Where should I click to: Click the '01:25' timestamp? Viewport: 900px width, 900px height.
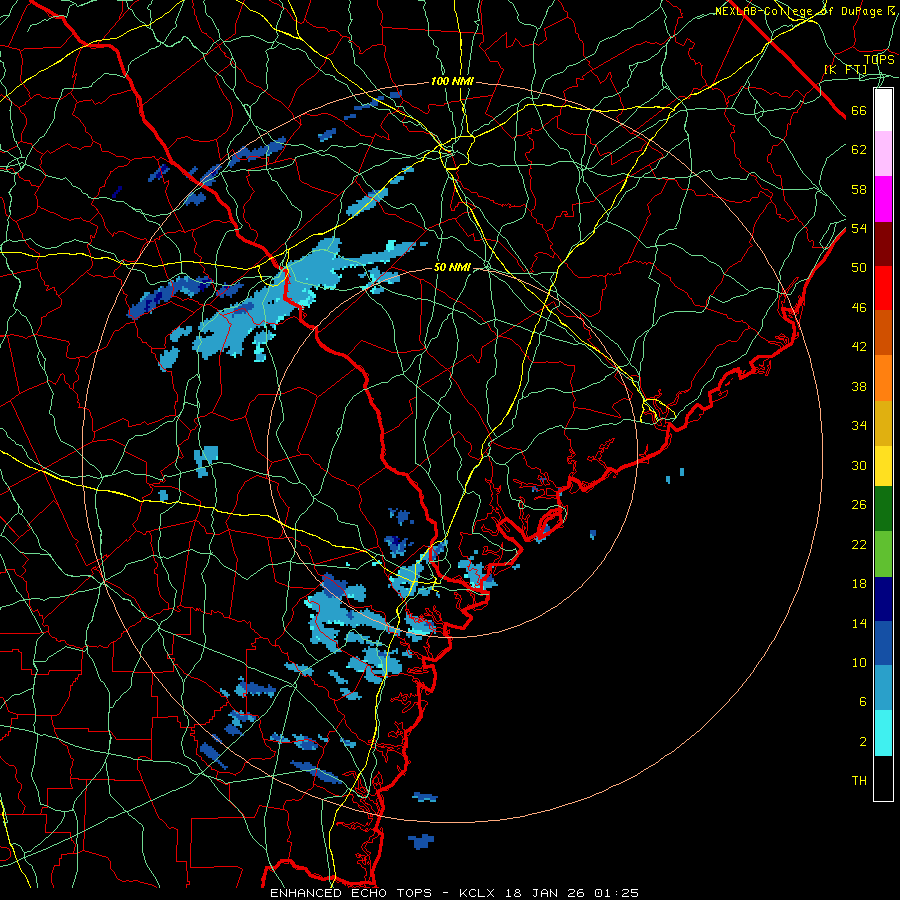616,893
